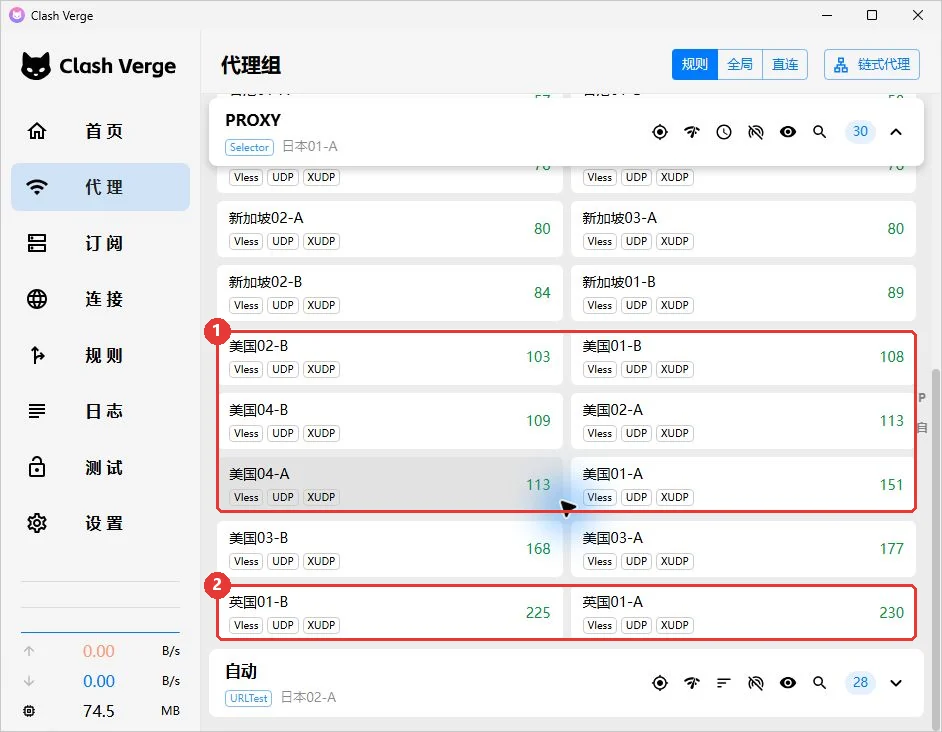This screenshot has height=732, width=942.
Task: Open the 首页 home page
Action: pyautogui.click(x=100, y=131)
